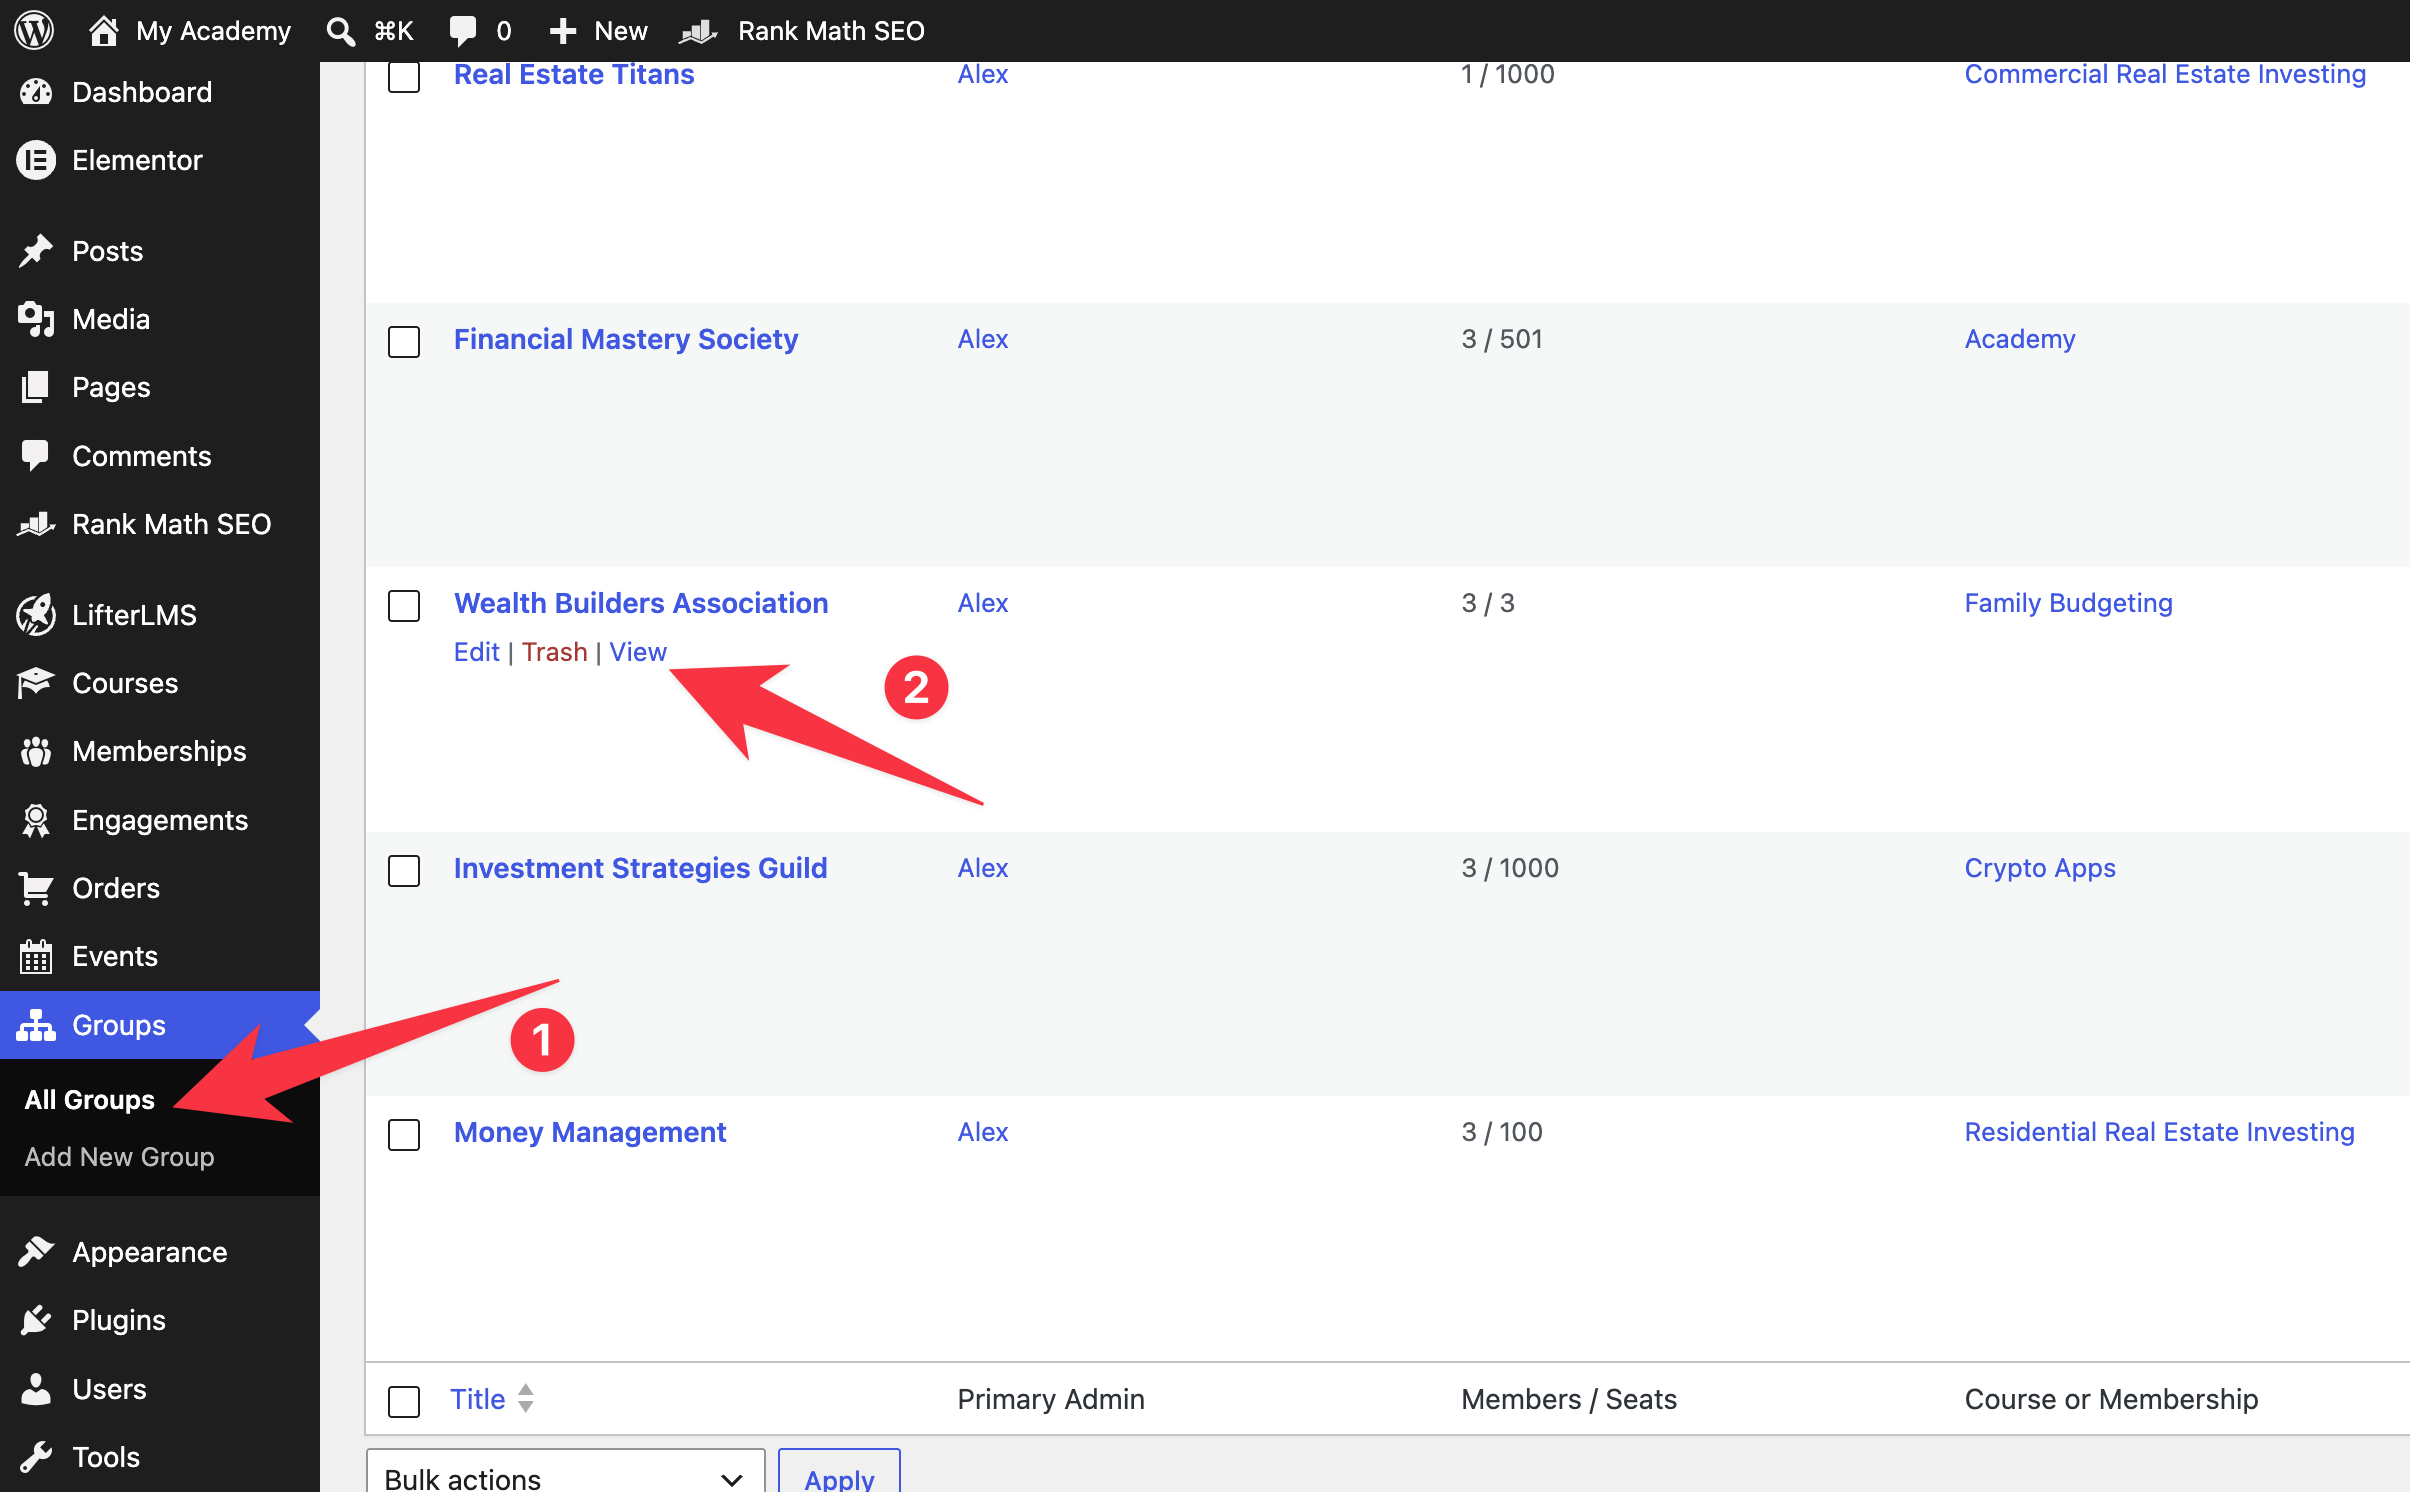The image size is (2410, 1492).
Task: Open the Family Budgeting course link
Action: tap(2068, 603)
